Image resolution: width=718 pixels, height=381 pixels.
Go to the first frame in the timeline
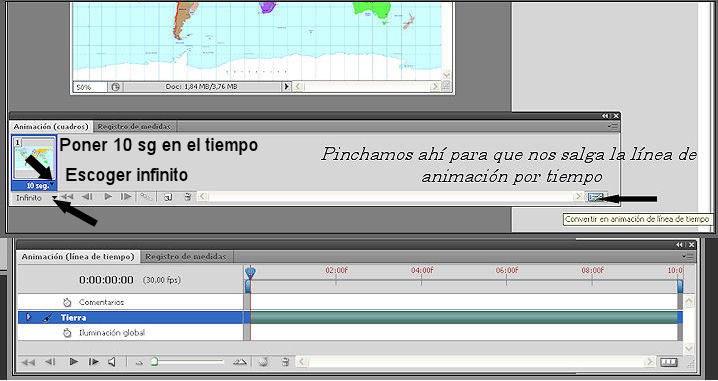tap(28, 362)
